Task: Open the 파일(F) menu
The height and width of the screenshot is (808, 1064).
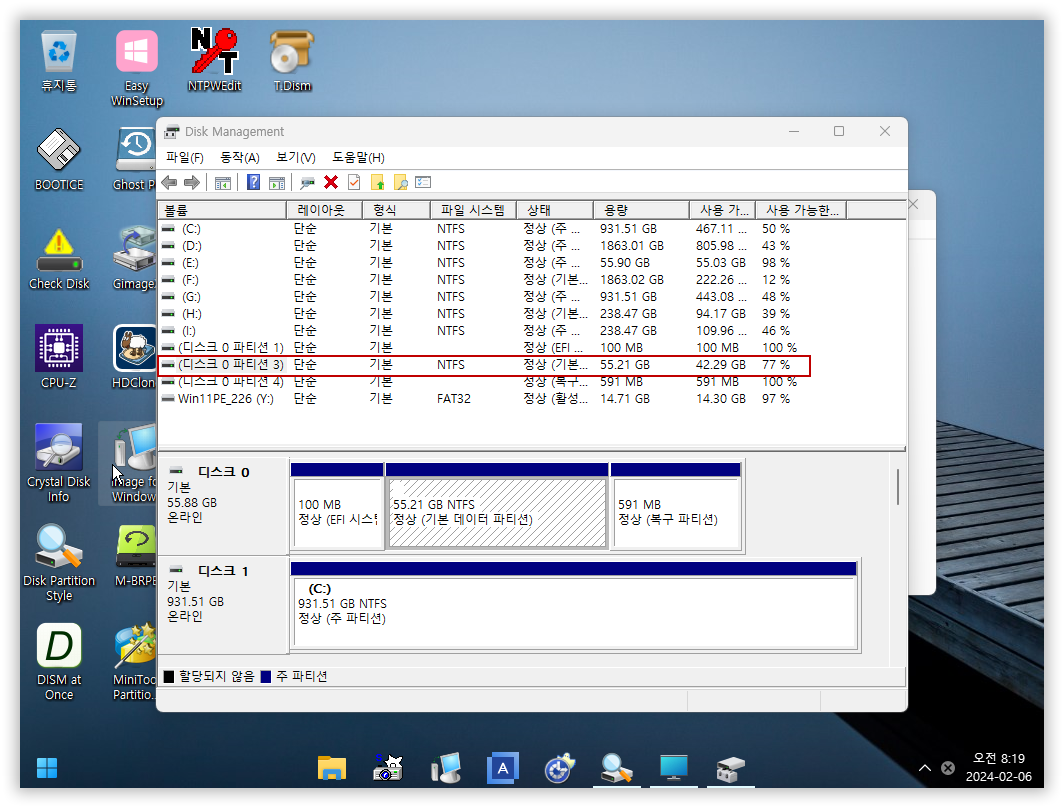Action: tap(185, 157)
